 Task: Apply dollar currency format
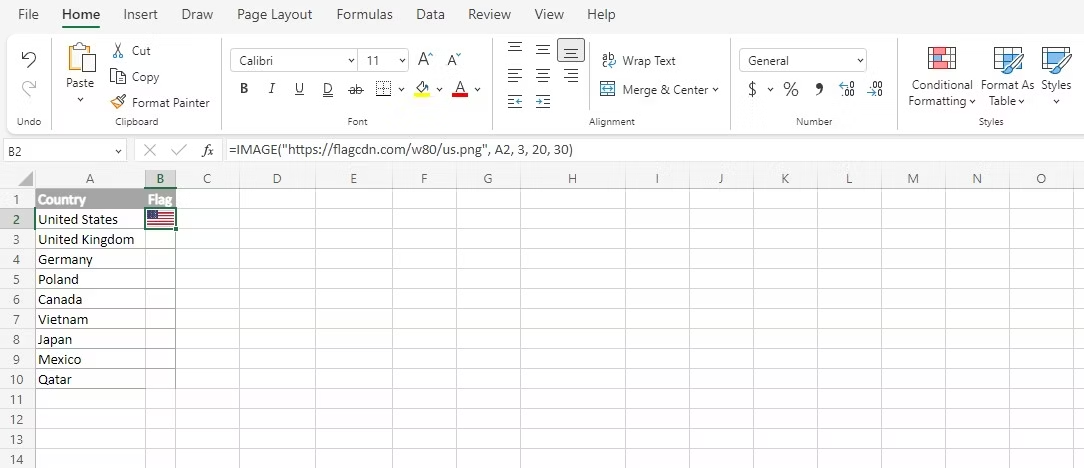(753, 89)
